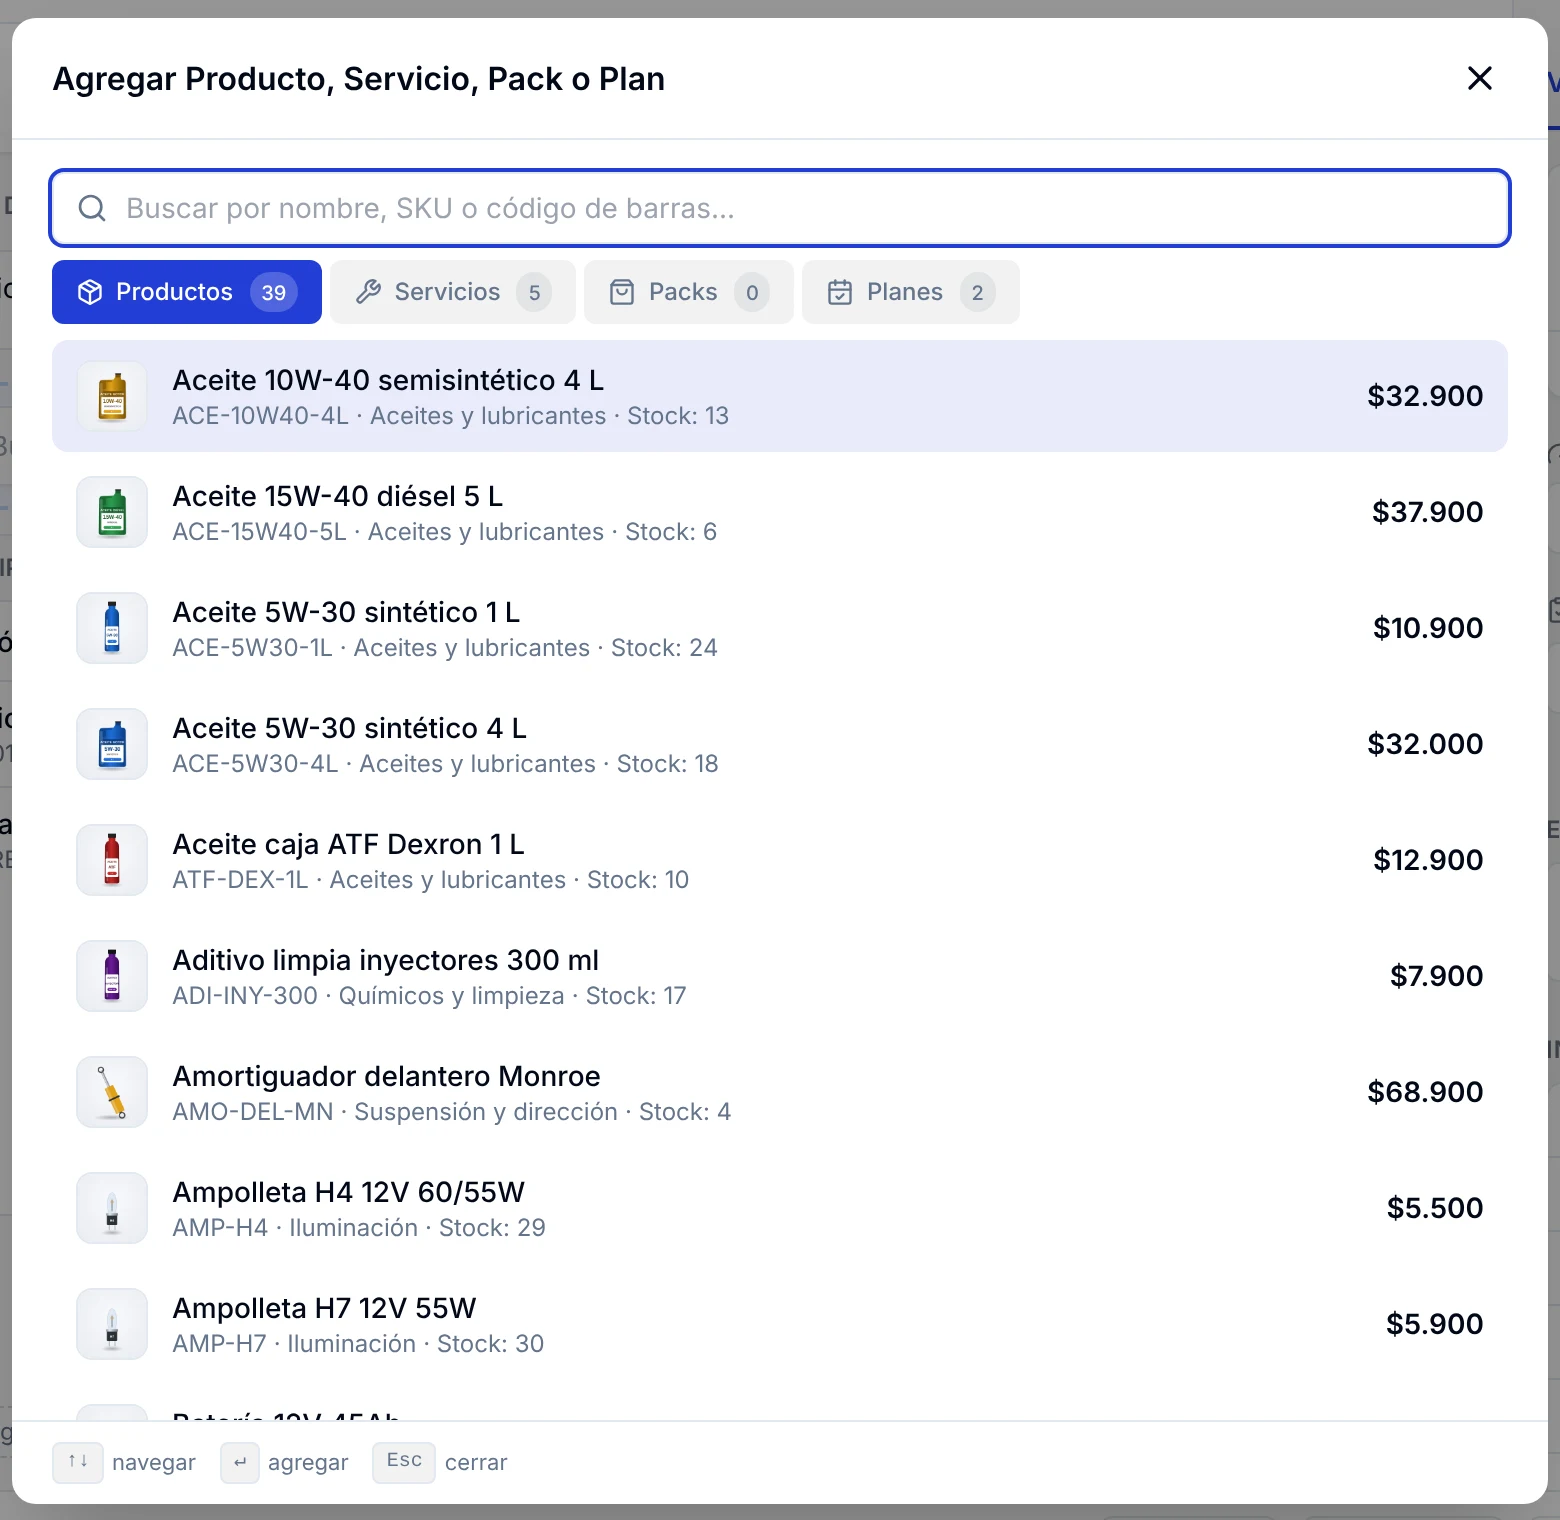Image resolution: width=1560 pixels, height=1520 pixels.
Task: Click the Aceite 10W-40 semisintético product thumbnail
Action: point(112,396)
